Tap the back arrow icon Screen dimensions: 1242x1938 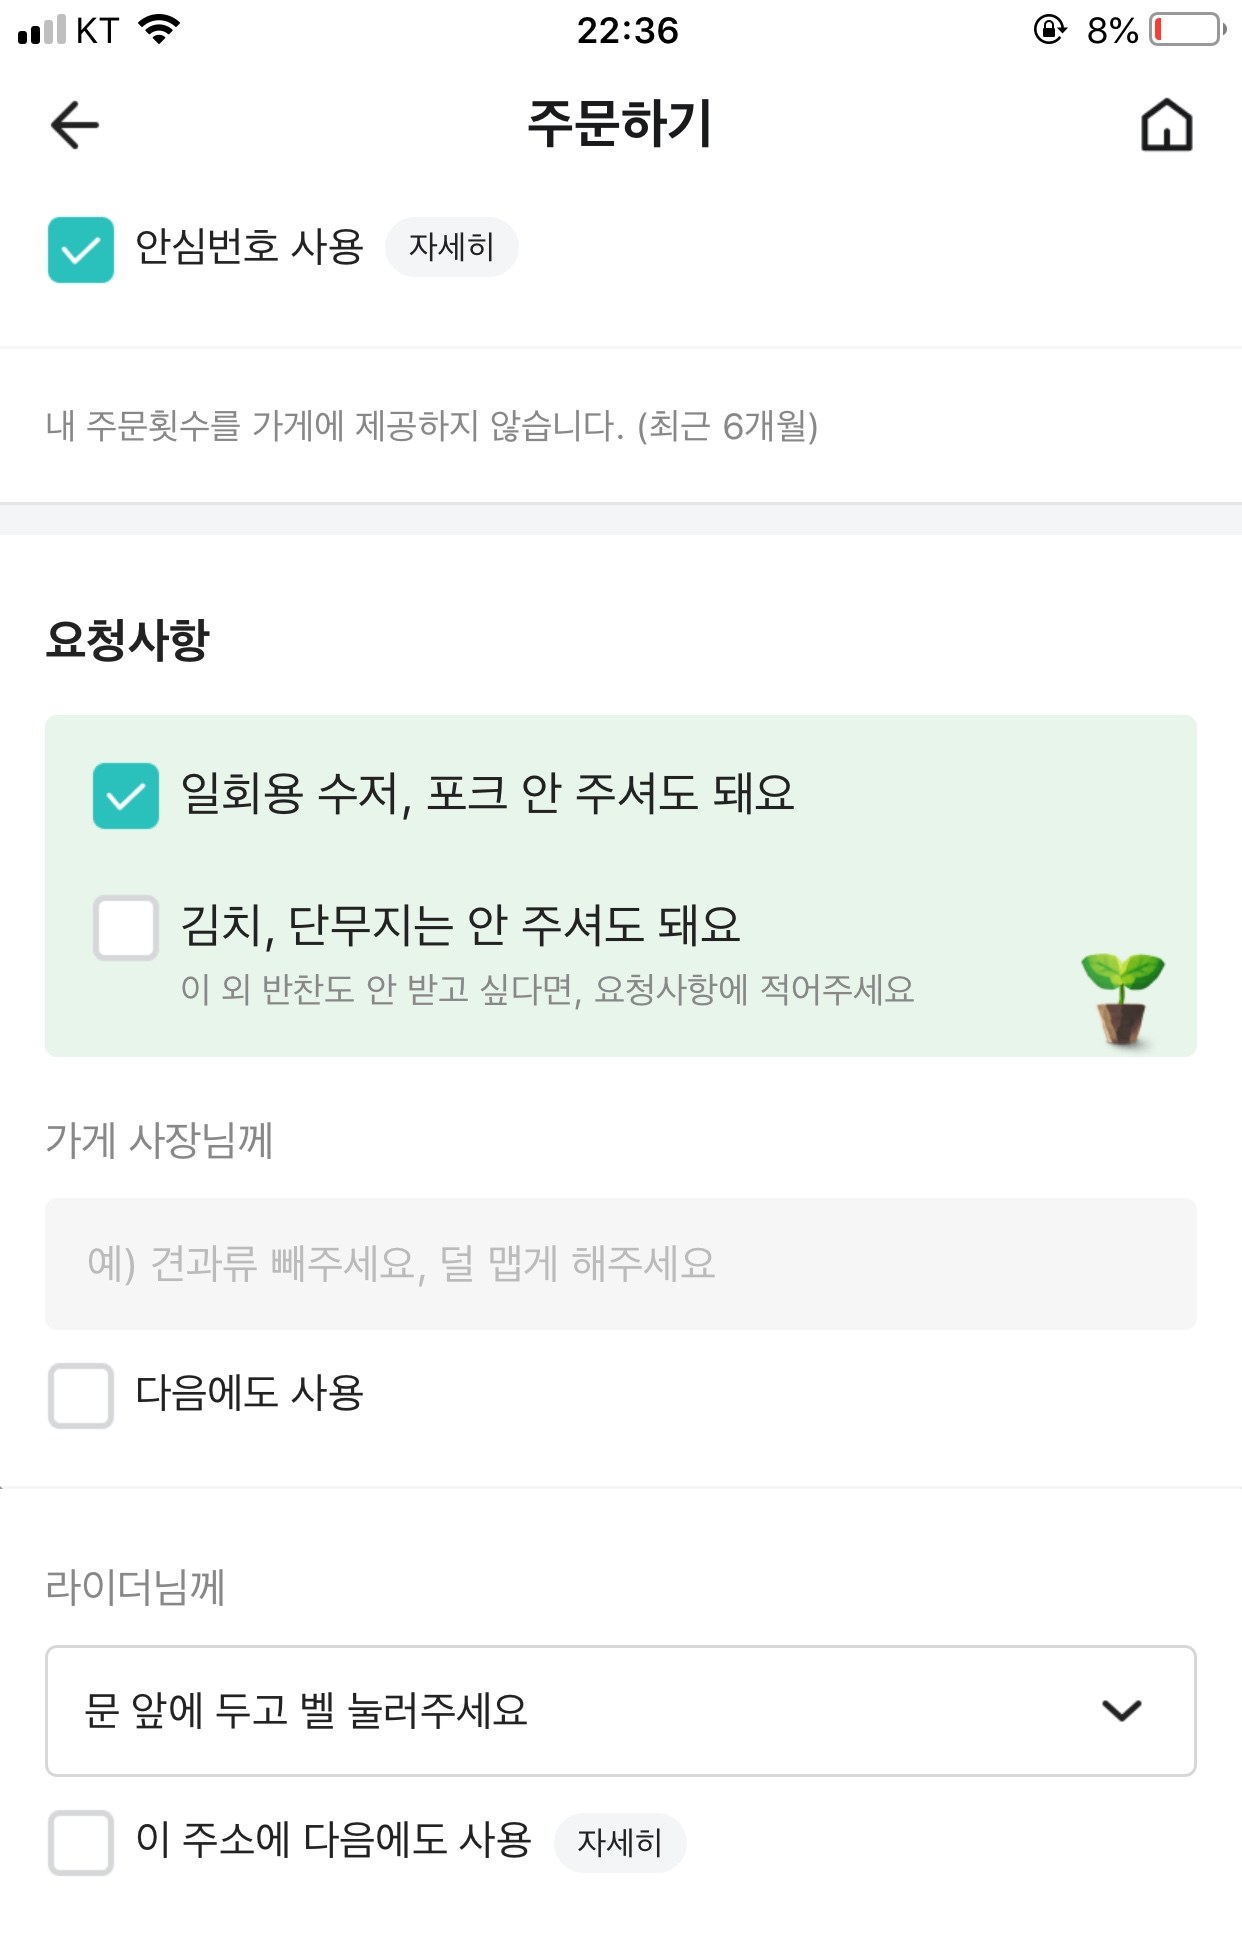[75, 126]
